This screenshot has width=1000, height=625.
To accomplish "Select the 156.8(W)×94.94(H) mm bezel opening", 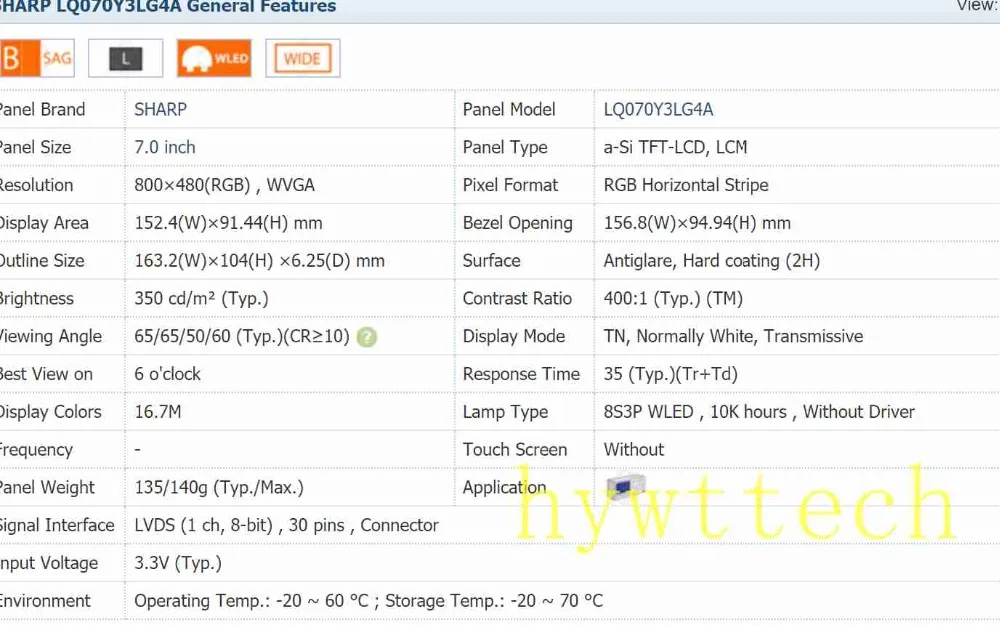I will pos(697,223).
